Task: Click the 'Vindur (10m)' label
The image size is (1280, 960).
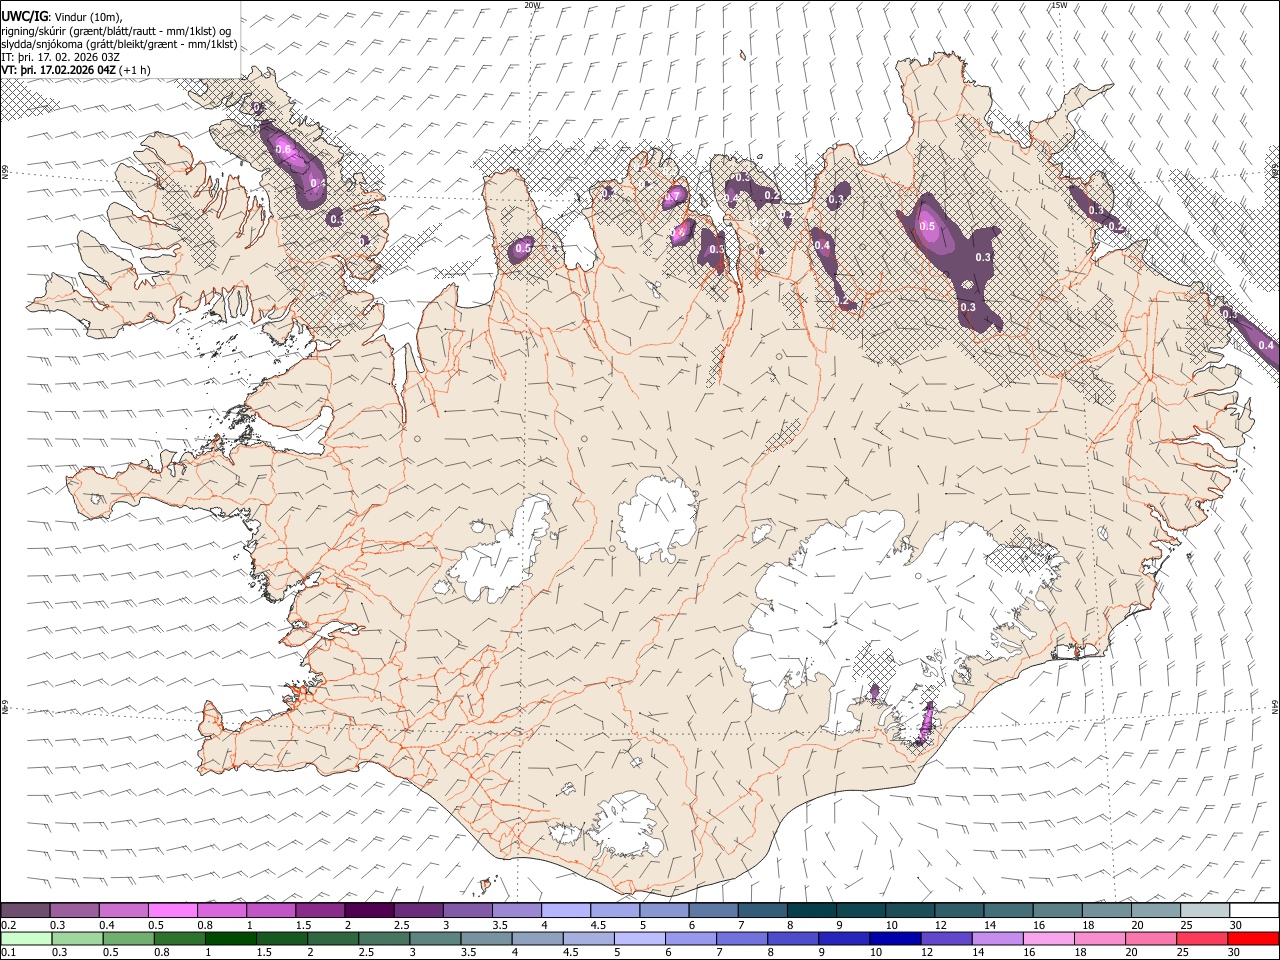Action: [88, 16]
